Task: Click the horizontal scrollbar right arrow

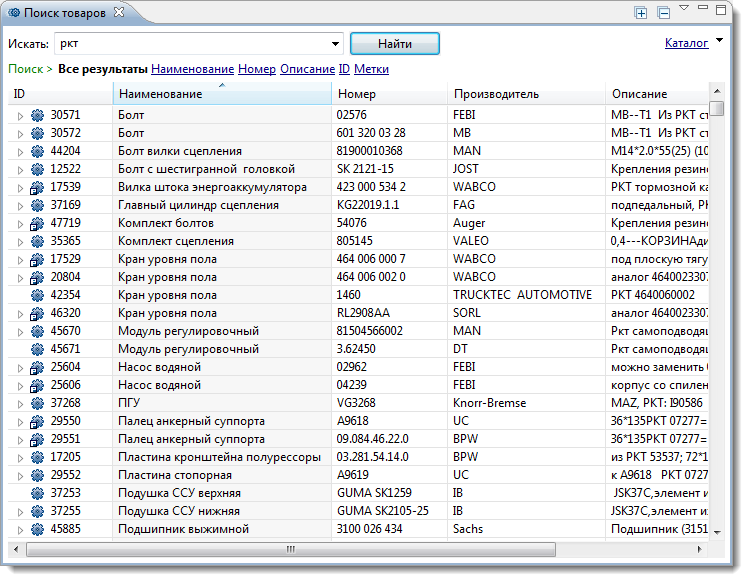Action: coord(699,549)
